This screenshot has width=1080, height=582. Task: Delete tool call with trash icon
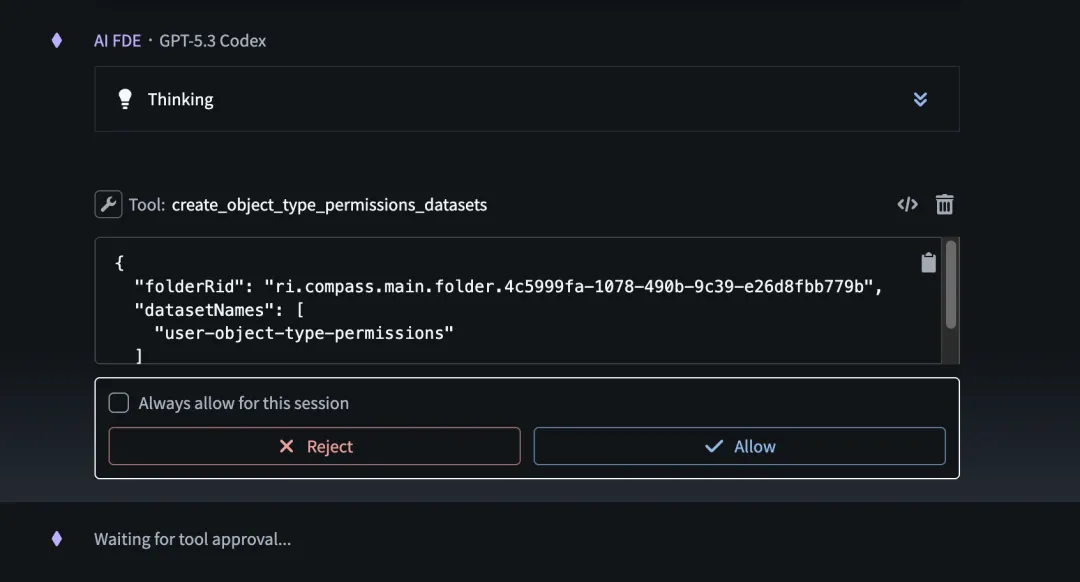tap(944, 205)
